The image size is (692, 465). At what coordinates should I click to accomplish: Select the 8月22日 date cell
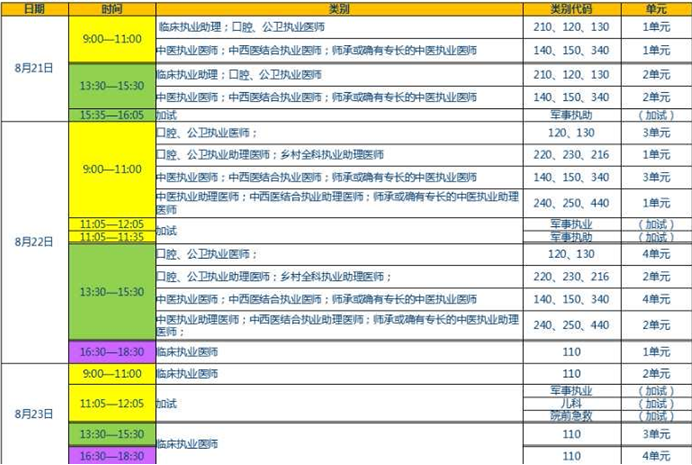click(34, 243)
